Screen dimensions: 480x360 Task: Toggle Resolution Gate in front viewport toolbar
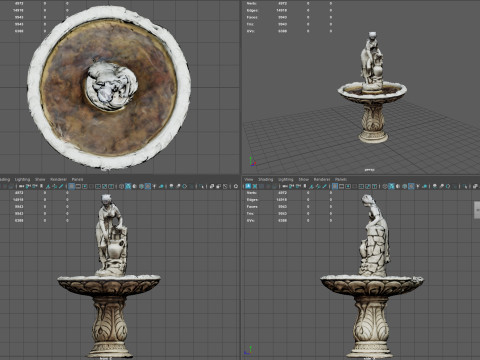tap(85, 186)
